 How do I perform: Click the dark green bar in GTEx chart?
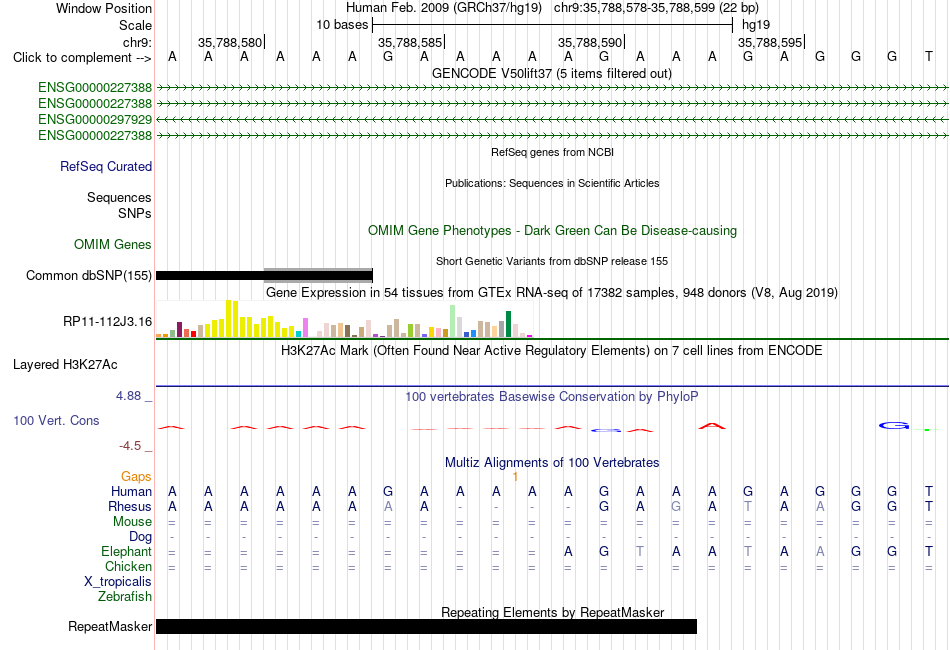click(509, 324)
